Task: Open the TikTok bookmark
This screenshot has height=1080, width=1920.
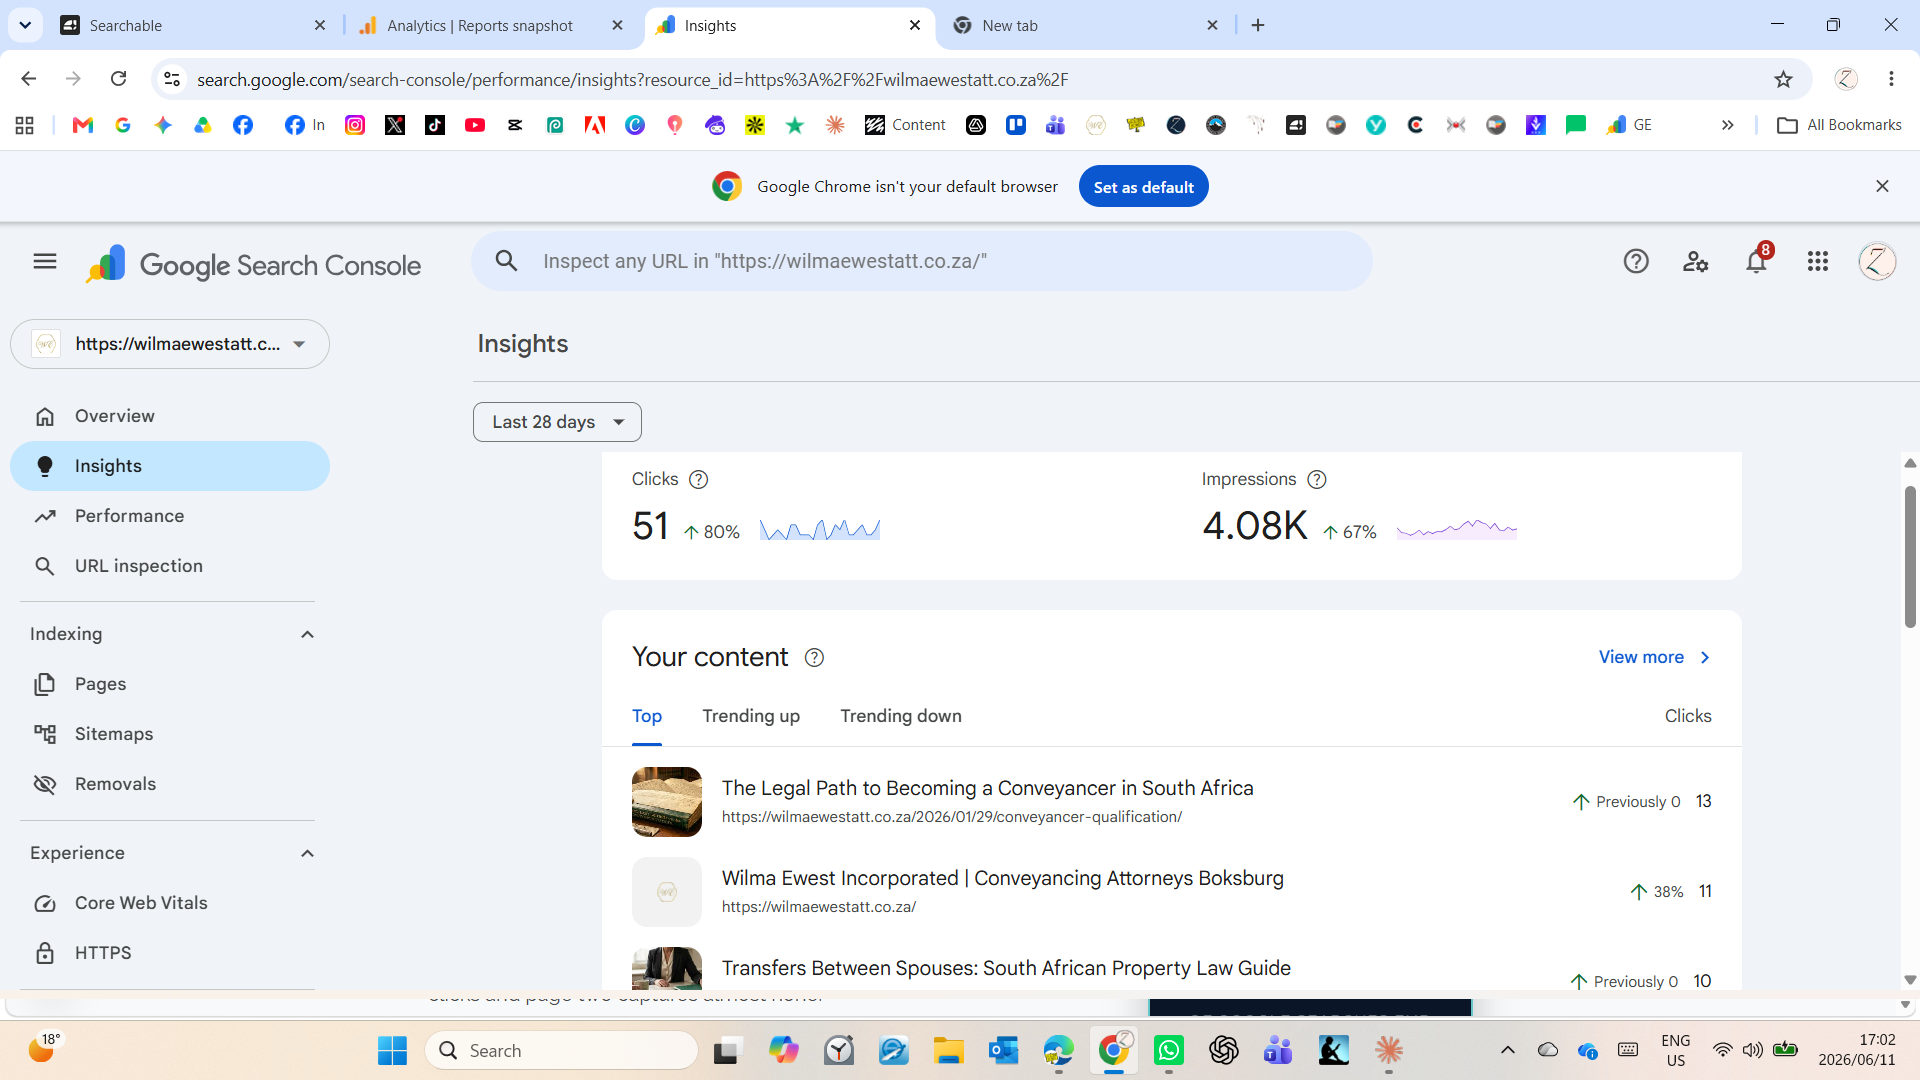Action: point(435,125)
